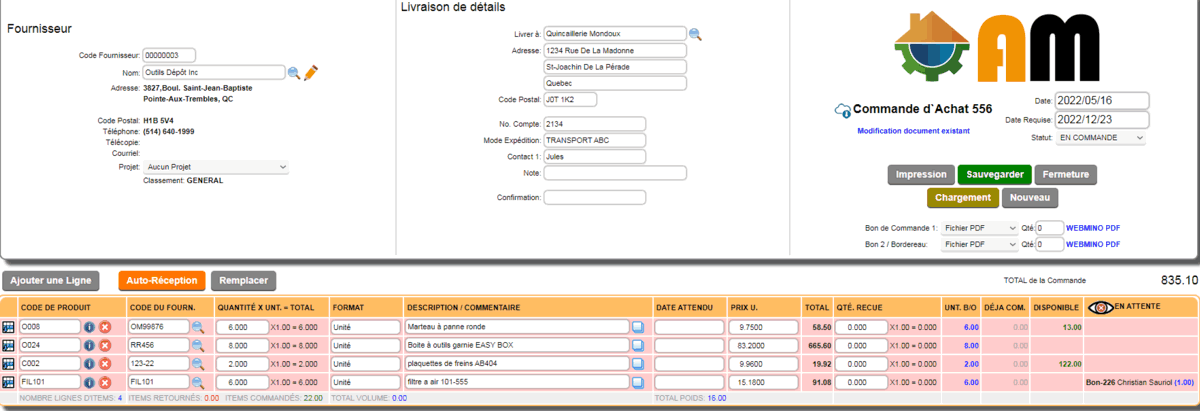Show info for product O024
The width and height of the screenshot is (1200, 411).
tap(89, 345)
